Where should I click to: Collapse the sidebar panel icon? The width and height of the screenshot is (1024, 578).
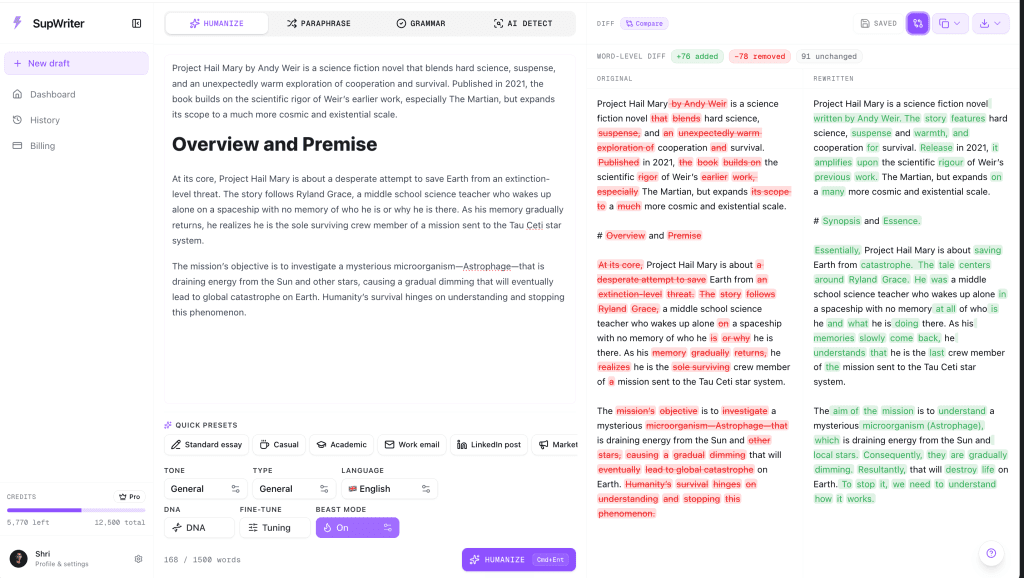click(x=136, y=24)
